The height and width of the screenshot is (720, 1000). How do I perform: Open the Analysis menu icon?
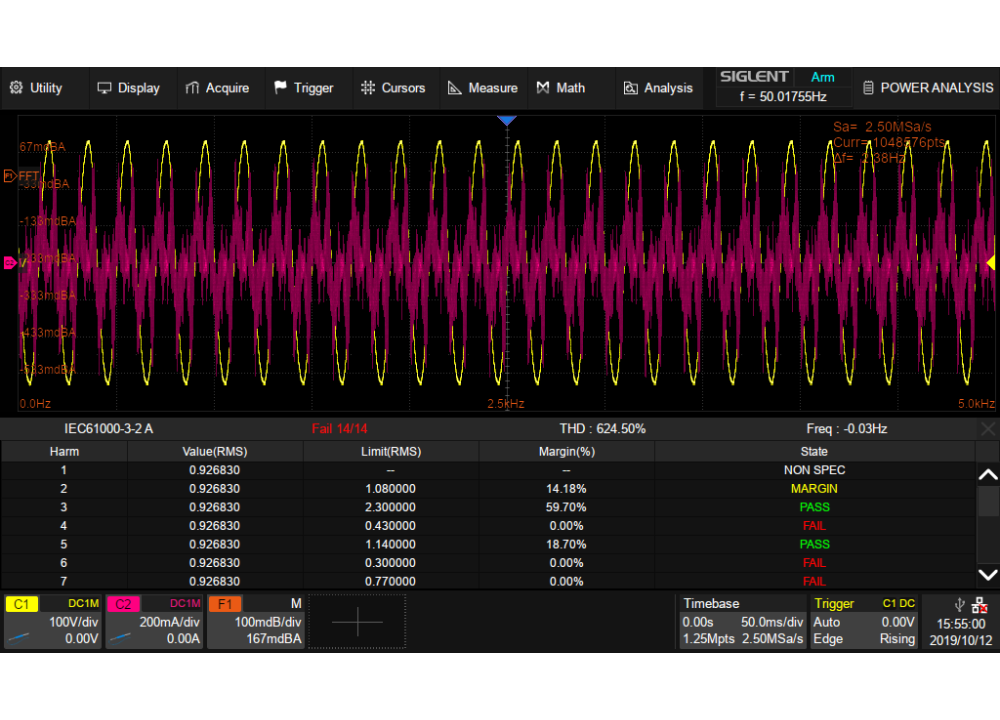630,88
